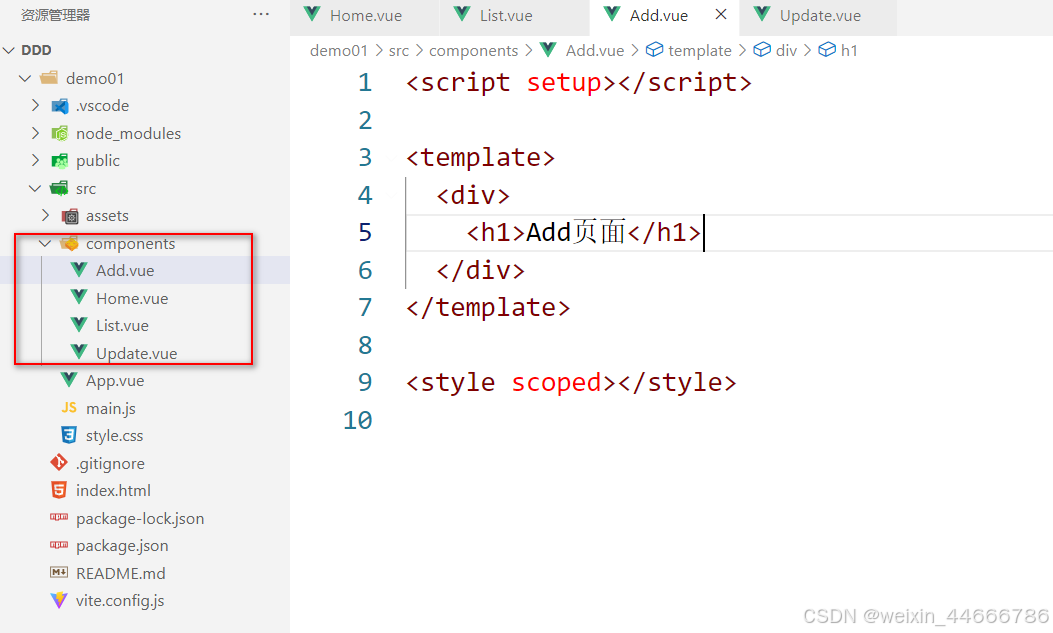1053x633 pixels.
Task: Click the Vue icon beside App.vue
Action: (x=69, y=379)
